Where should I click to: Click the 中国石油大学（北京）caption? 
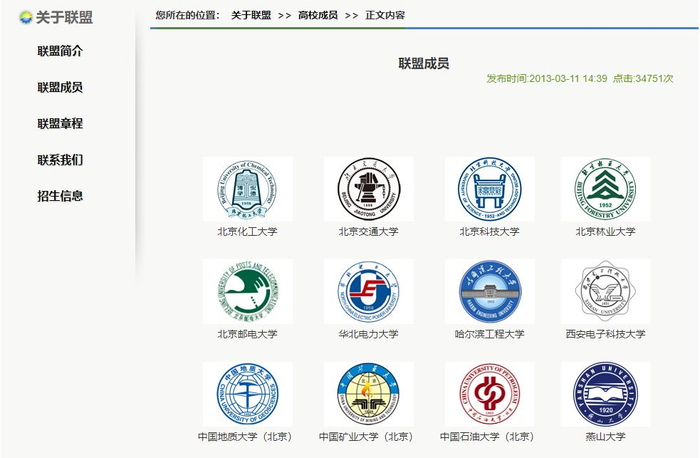(488, 437)
